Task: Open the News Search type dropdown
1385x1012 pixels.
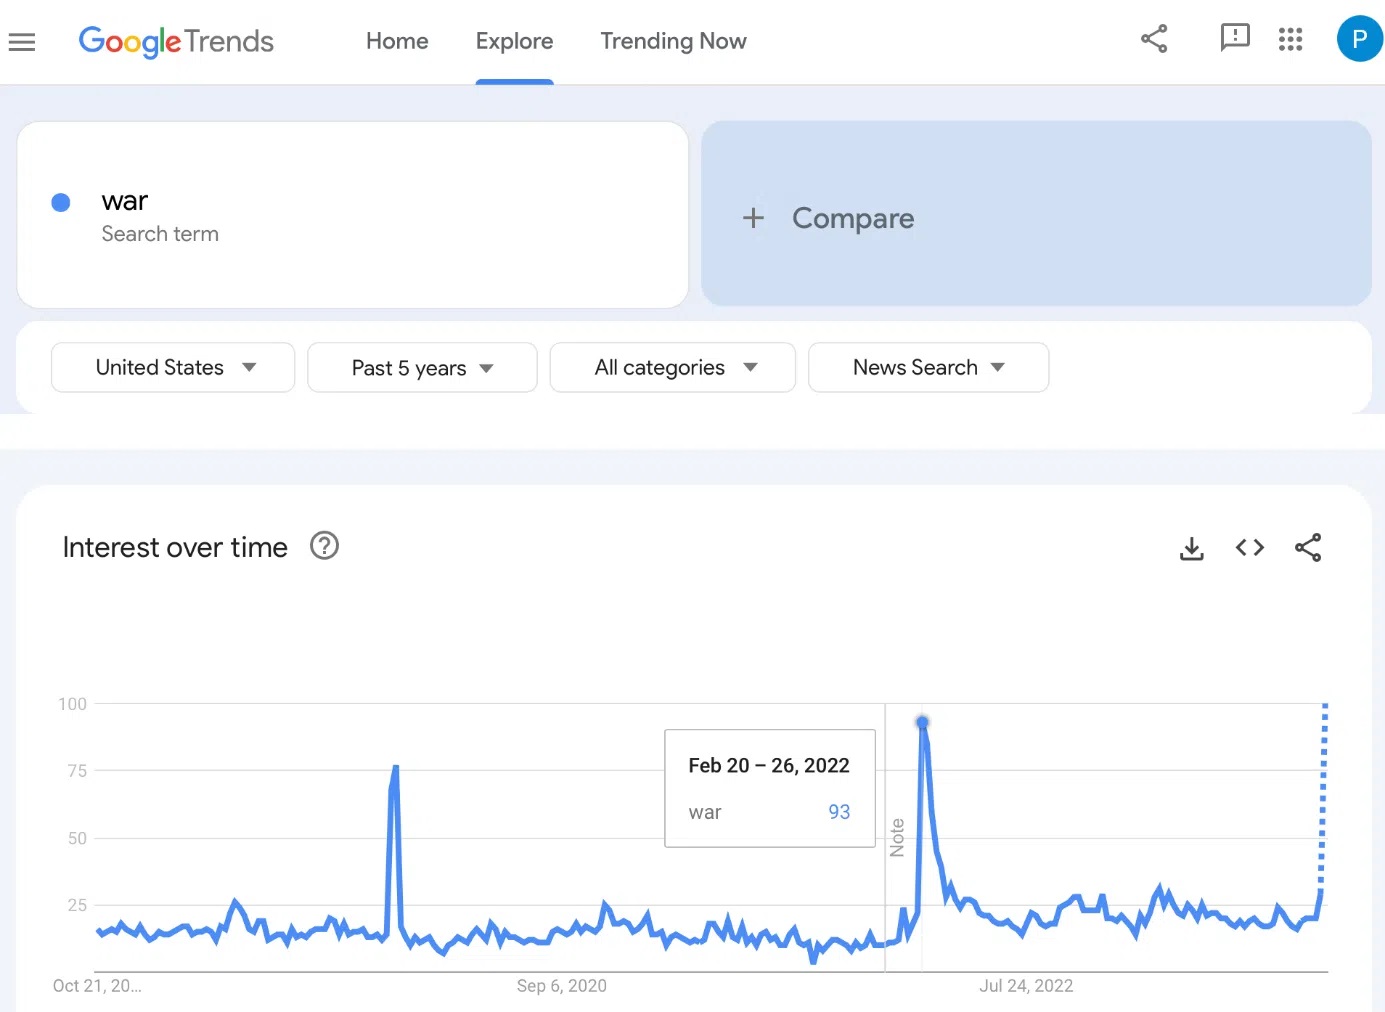Action: click(928, 368)
